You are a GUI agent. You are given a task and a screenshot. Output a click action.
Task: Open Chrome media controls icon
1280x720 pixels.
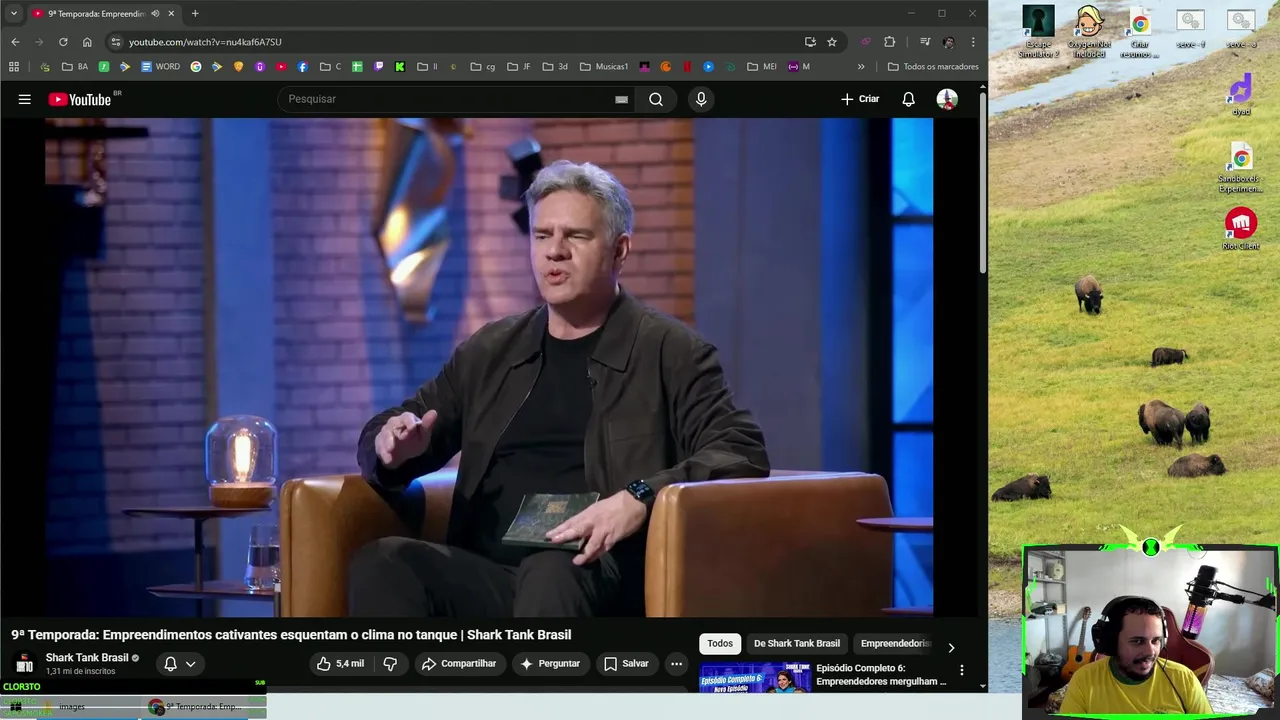[924, 42]
